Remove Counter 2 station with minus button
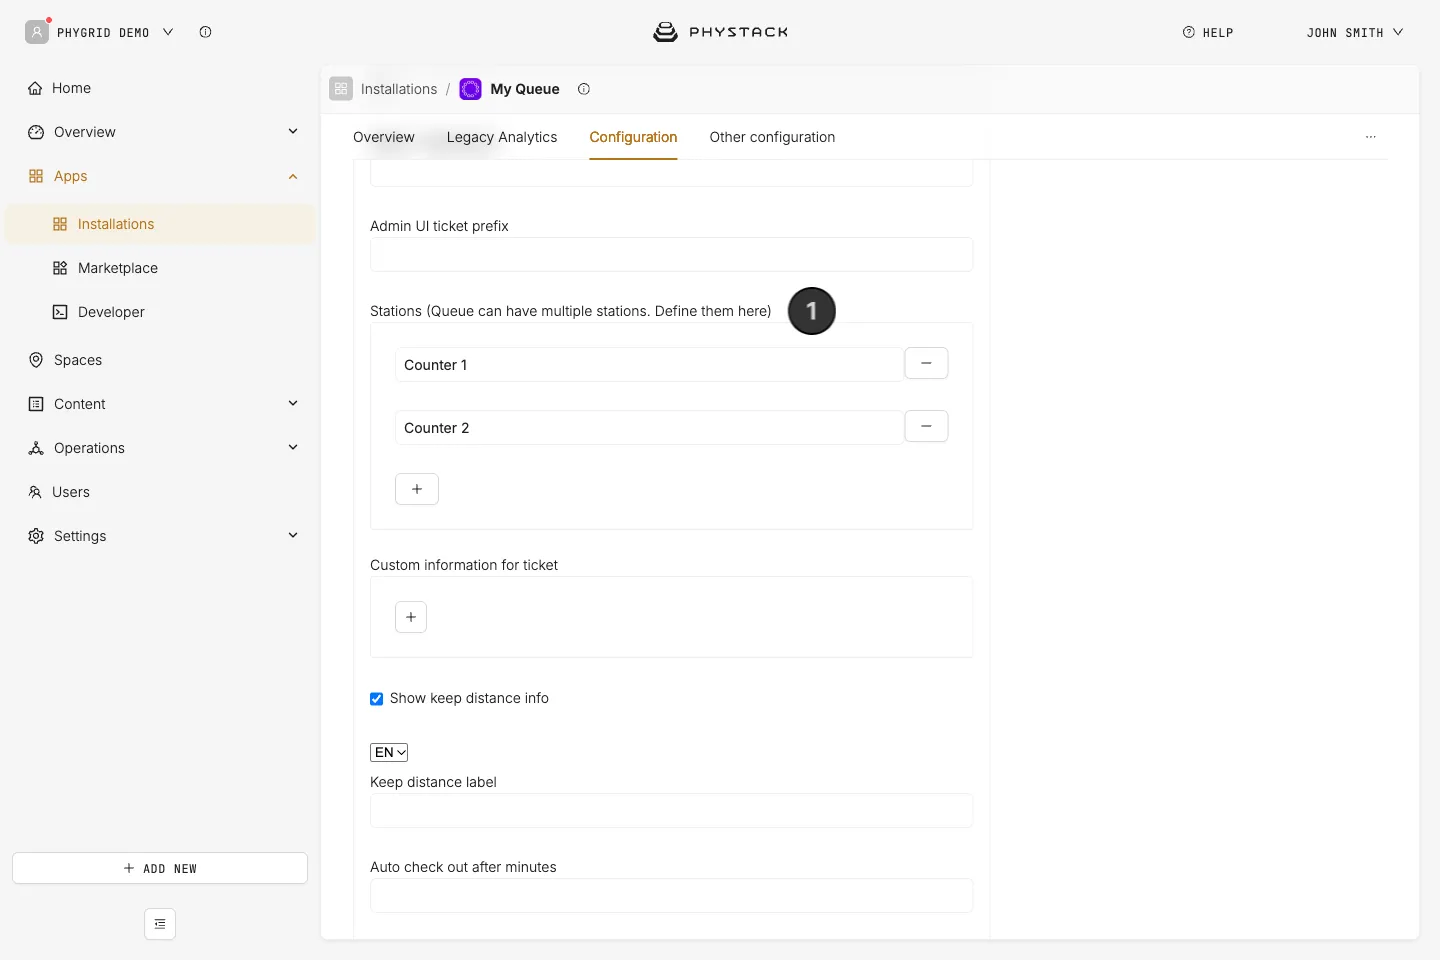This screenshot has height=960, width=1440. 926,426
